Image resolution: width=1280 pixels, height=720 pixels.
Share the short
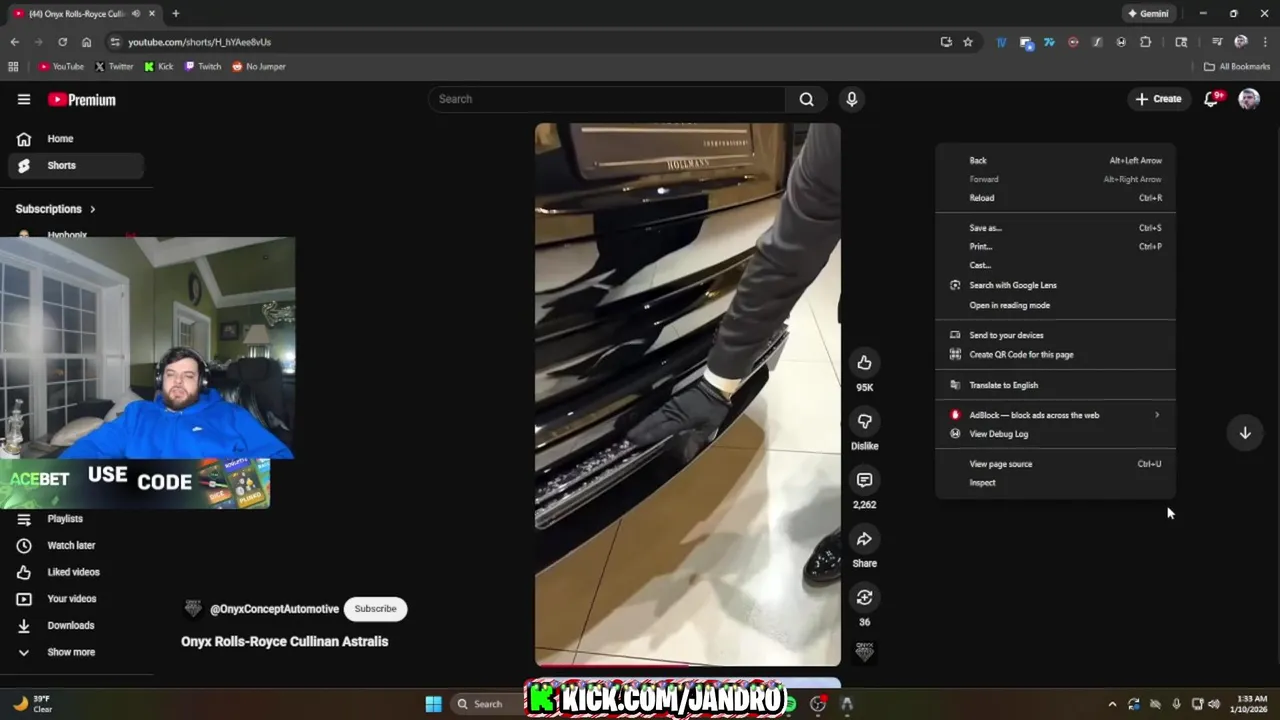[864, 539]
